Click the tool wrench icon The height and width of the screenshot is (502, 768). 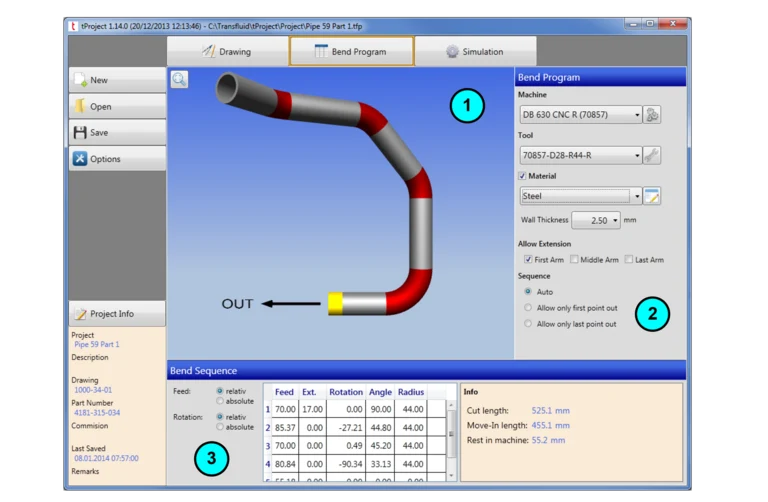(652, 155)
